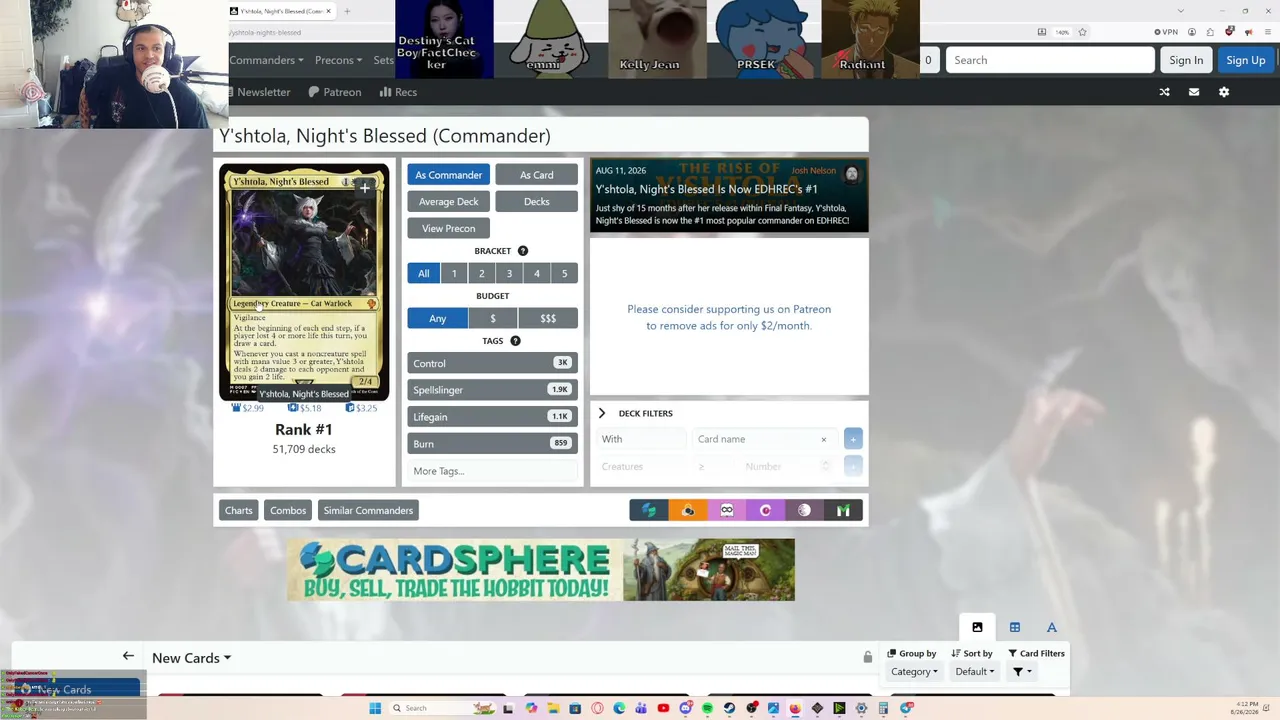Switch to image card view
1280x720 pixels.
coord(977,627)
